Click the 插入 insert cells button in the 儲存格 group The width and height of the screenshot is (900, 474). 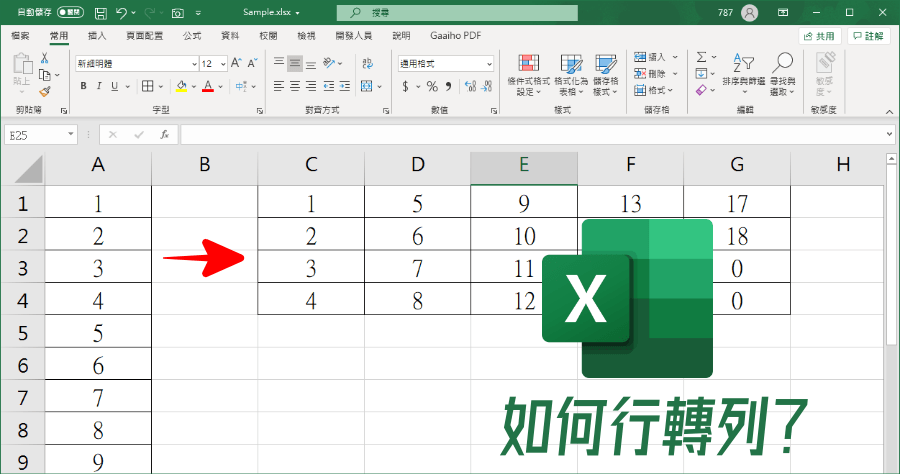tap(650, 57)
